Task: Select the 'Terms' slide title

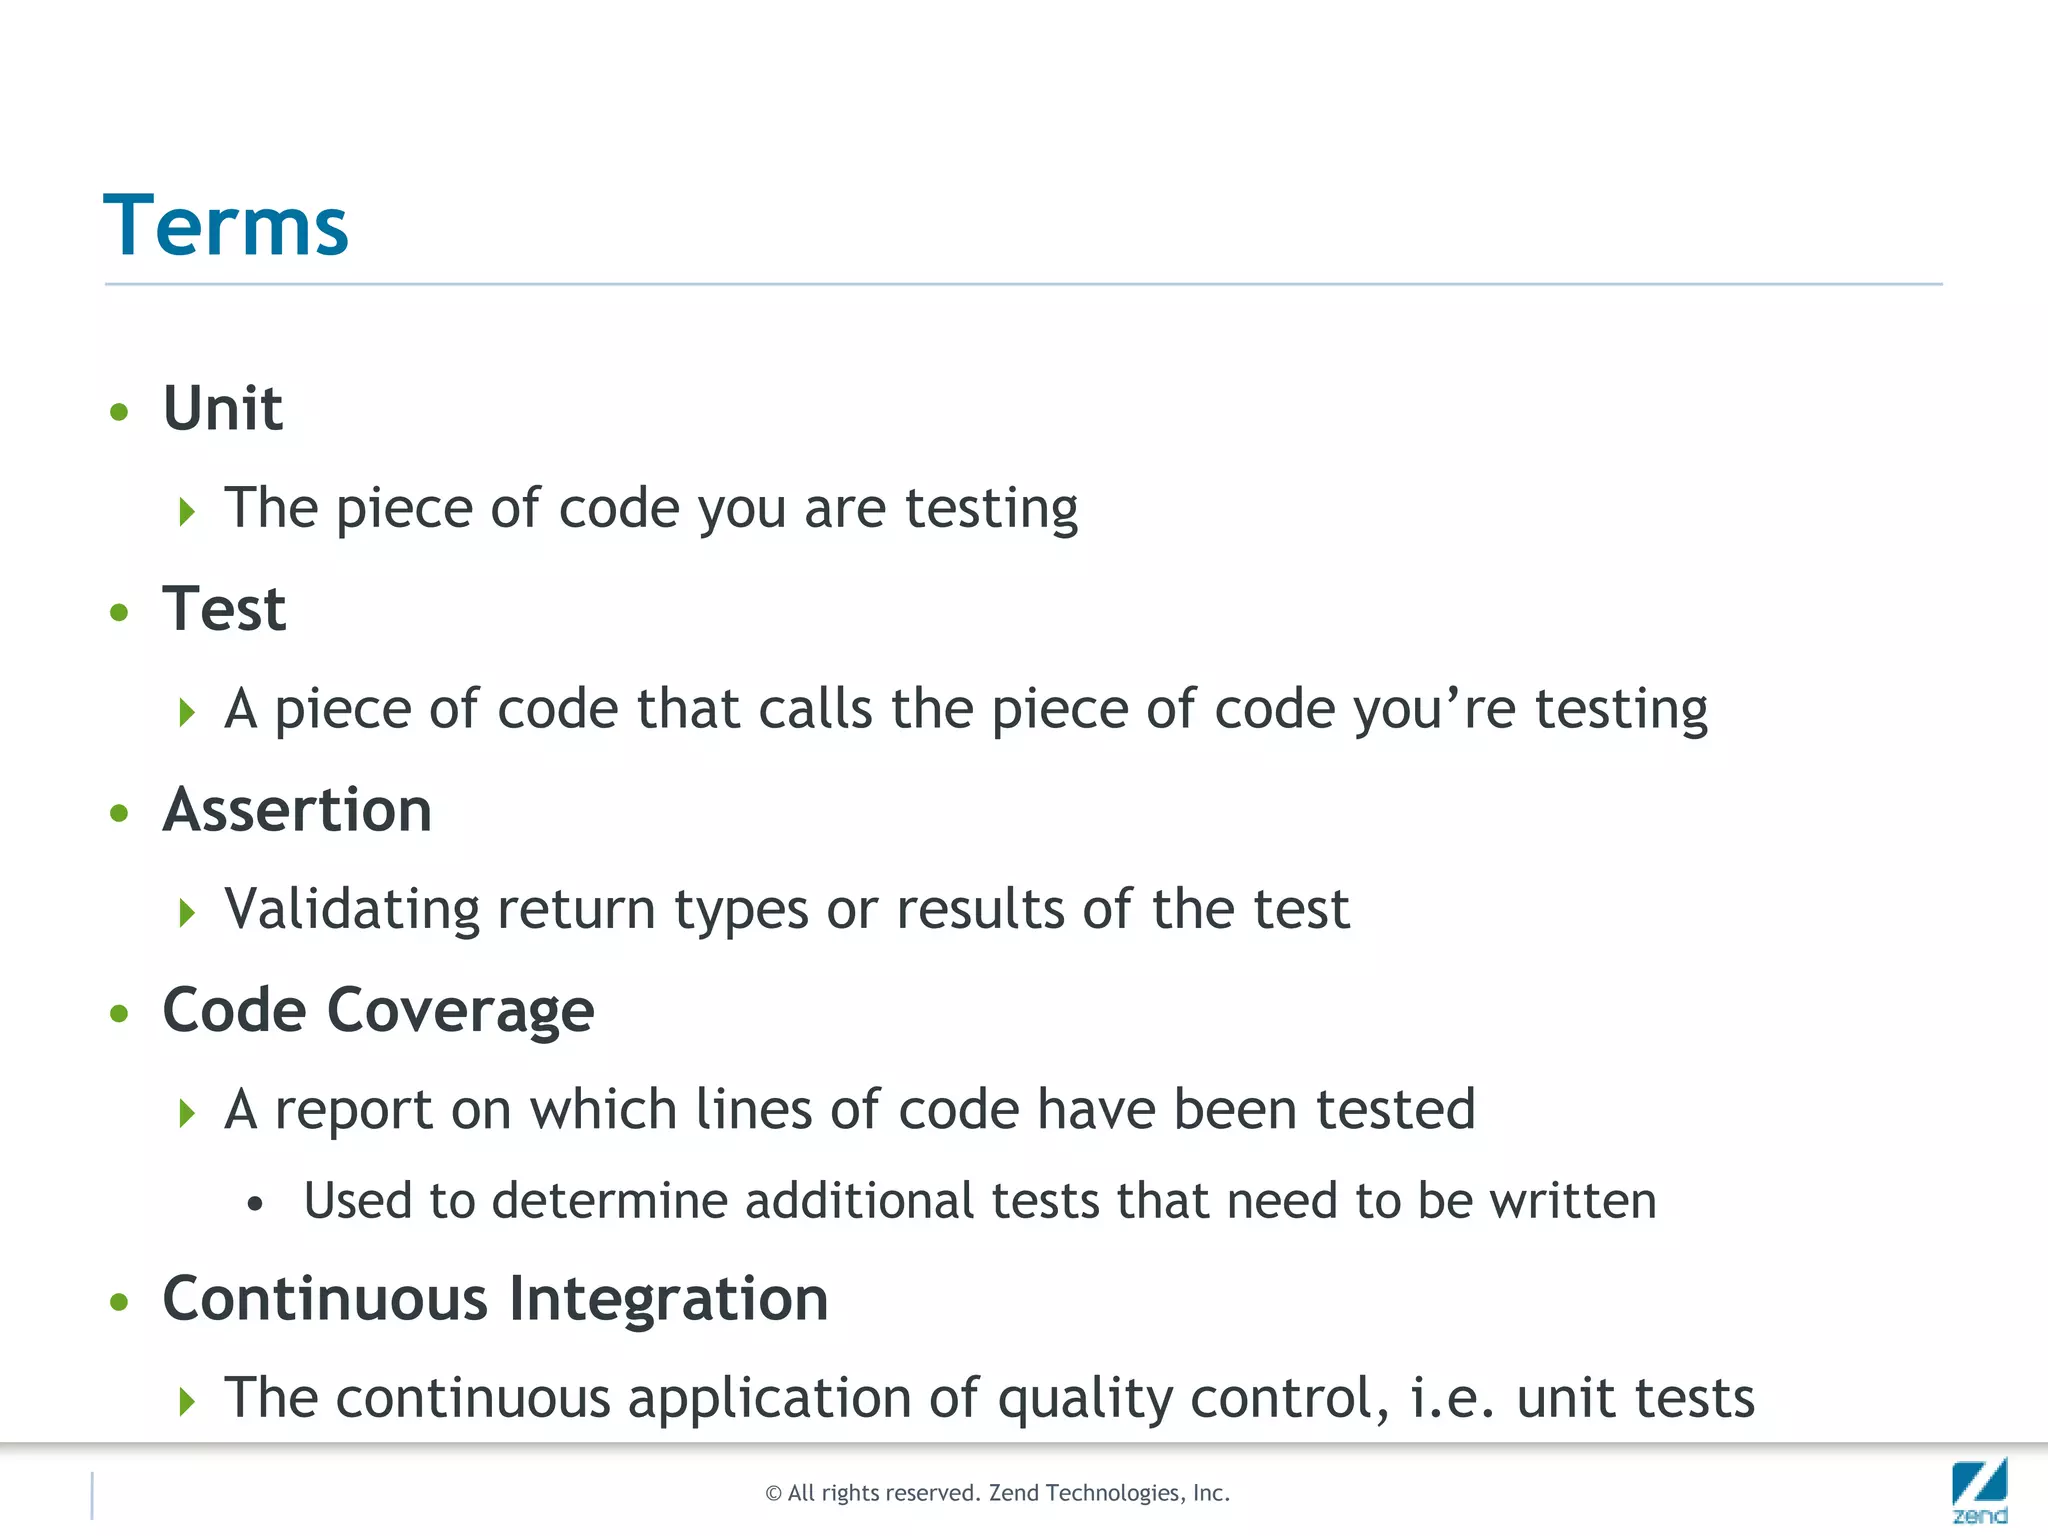Action: click(x=226, y=226)
